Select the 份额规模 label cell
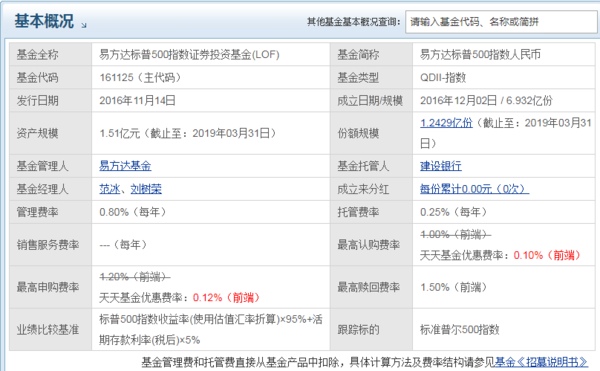Viewport: 600px width, 371px height. pyautogui.click(x=372, y=133)
